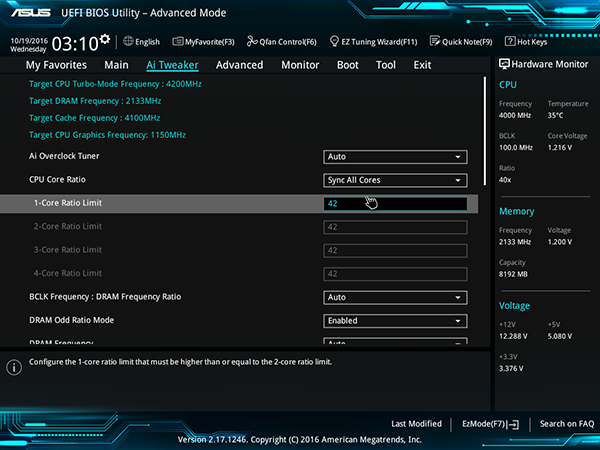Open the Ai Overclock Tuner dropdown
Screen dimensions: 600x450
click(395, 157)
